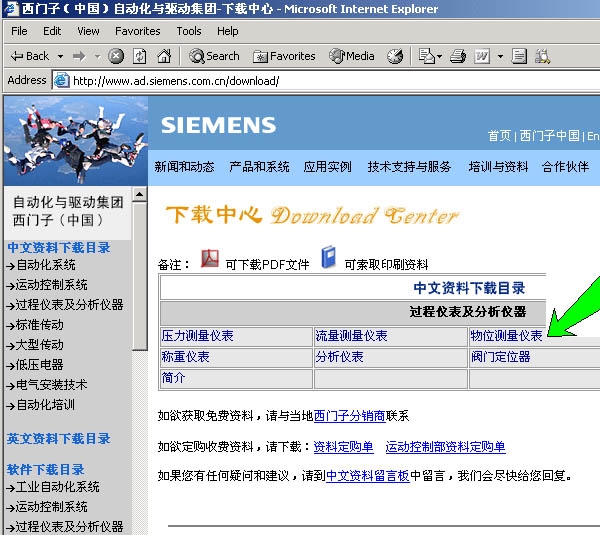Image resolution: width=600 pixels, height=535 pixels.
Task: Open the Favorites toolbar button
Action: coord(284,56)
